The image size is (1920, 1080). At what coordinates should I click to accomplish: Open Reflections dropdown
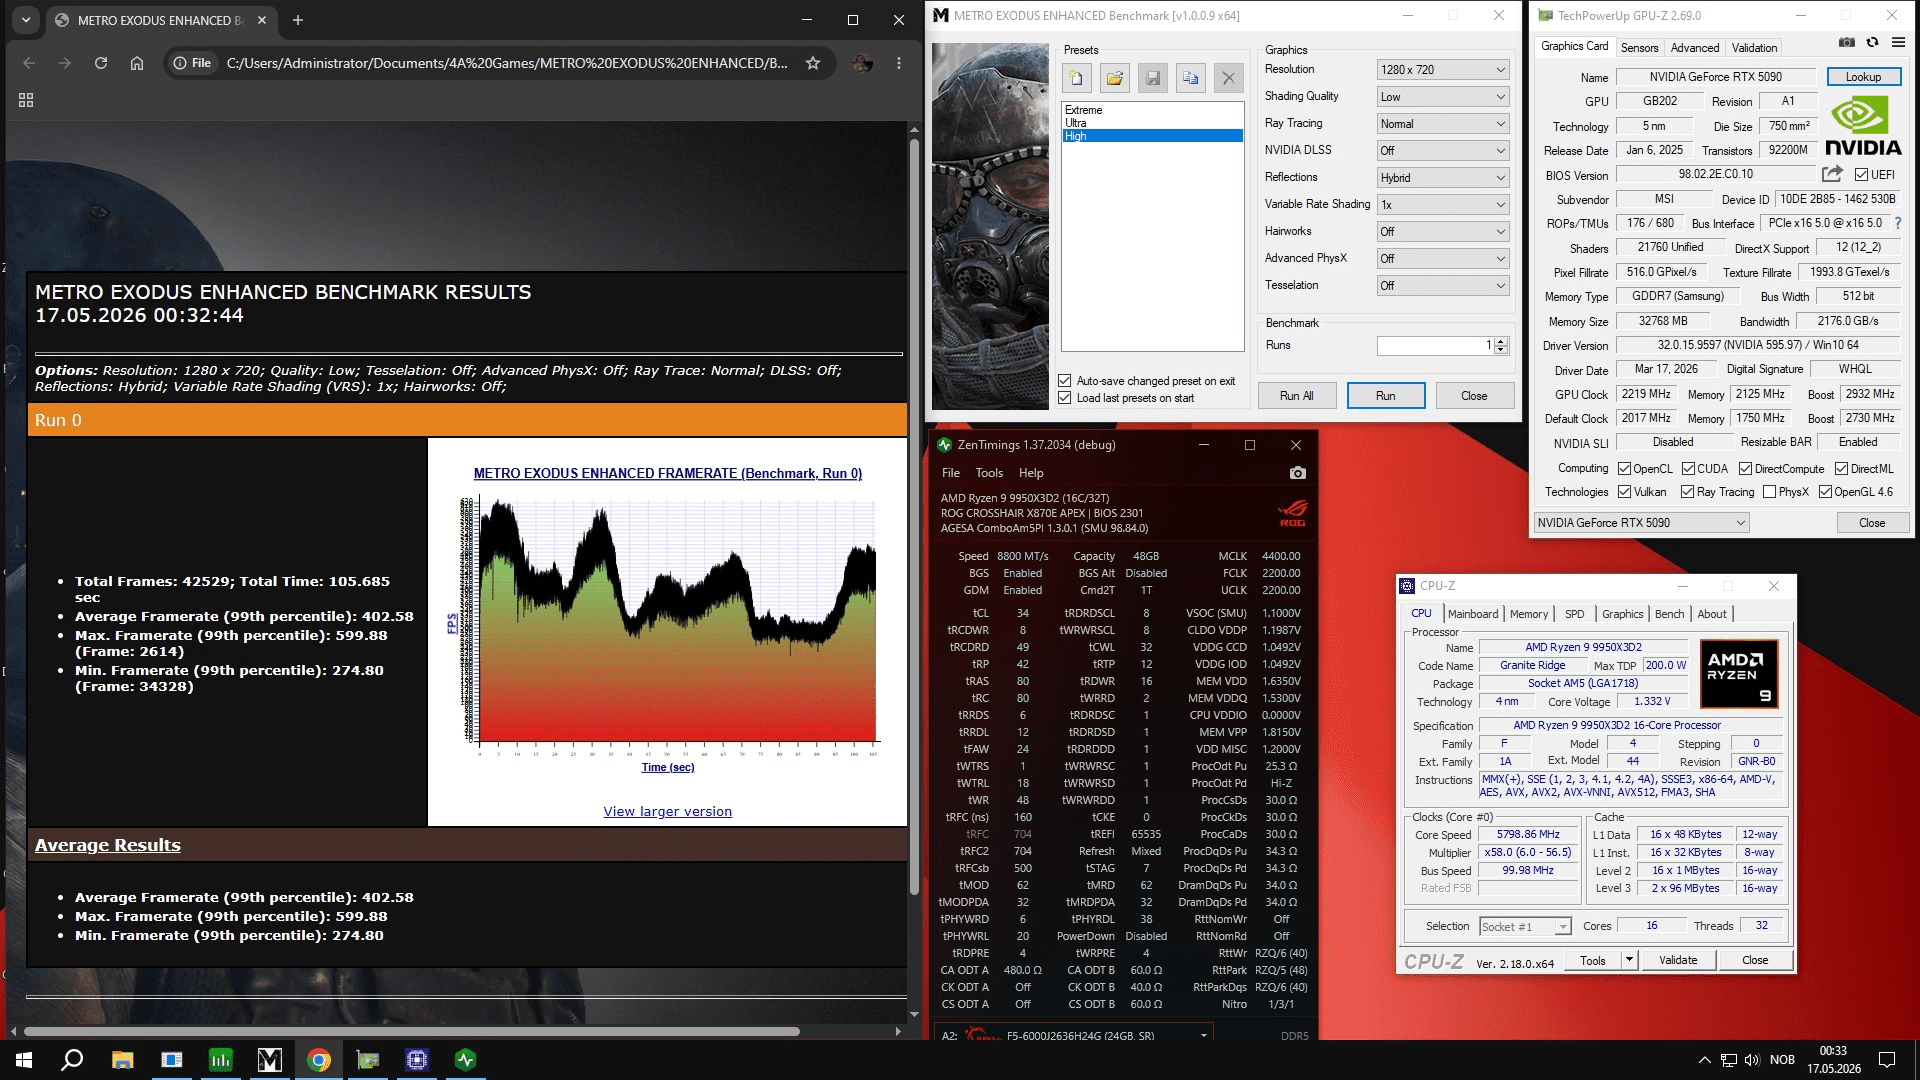[1443, 178]
